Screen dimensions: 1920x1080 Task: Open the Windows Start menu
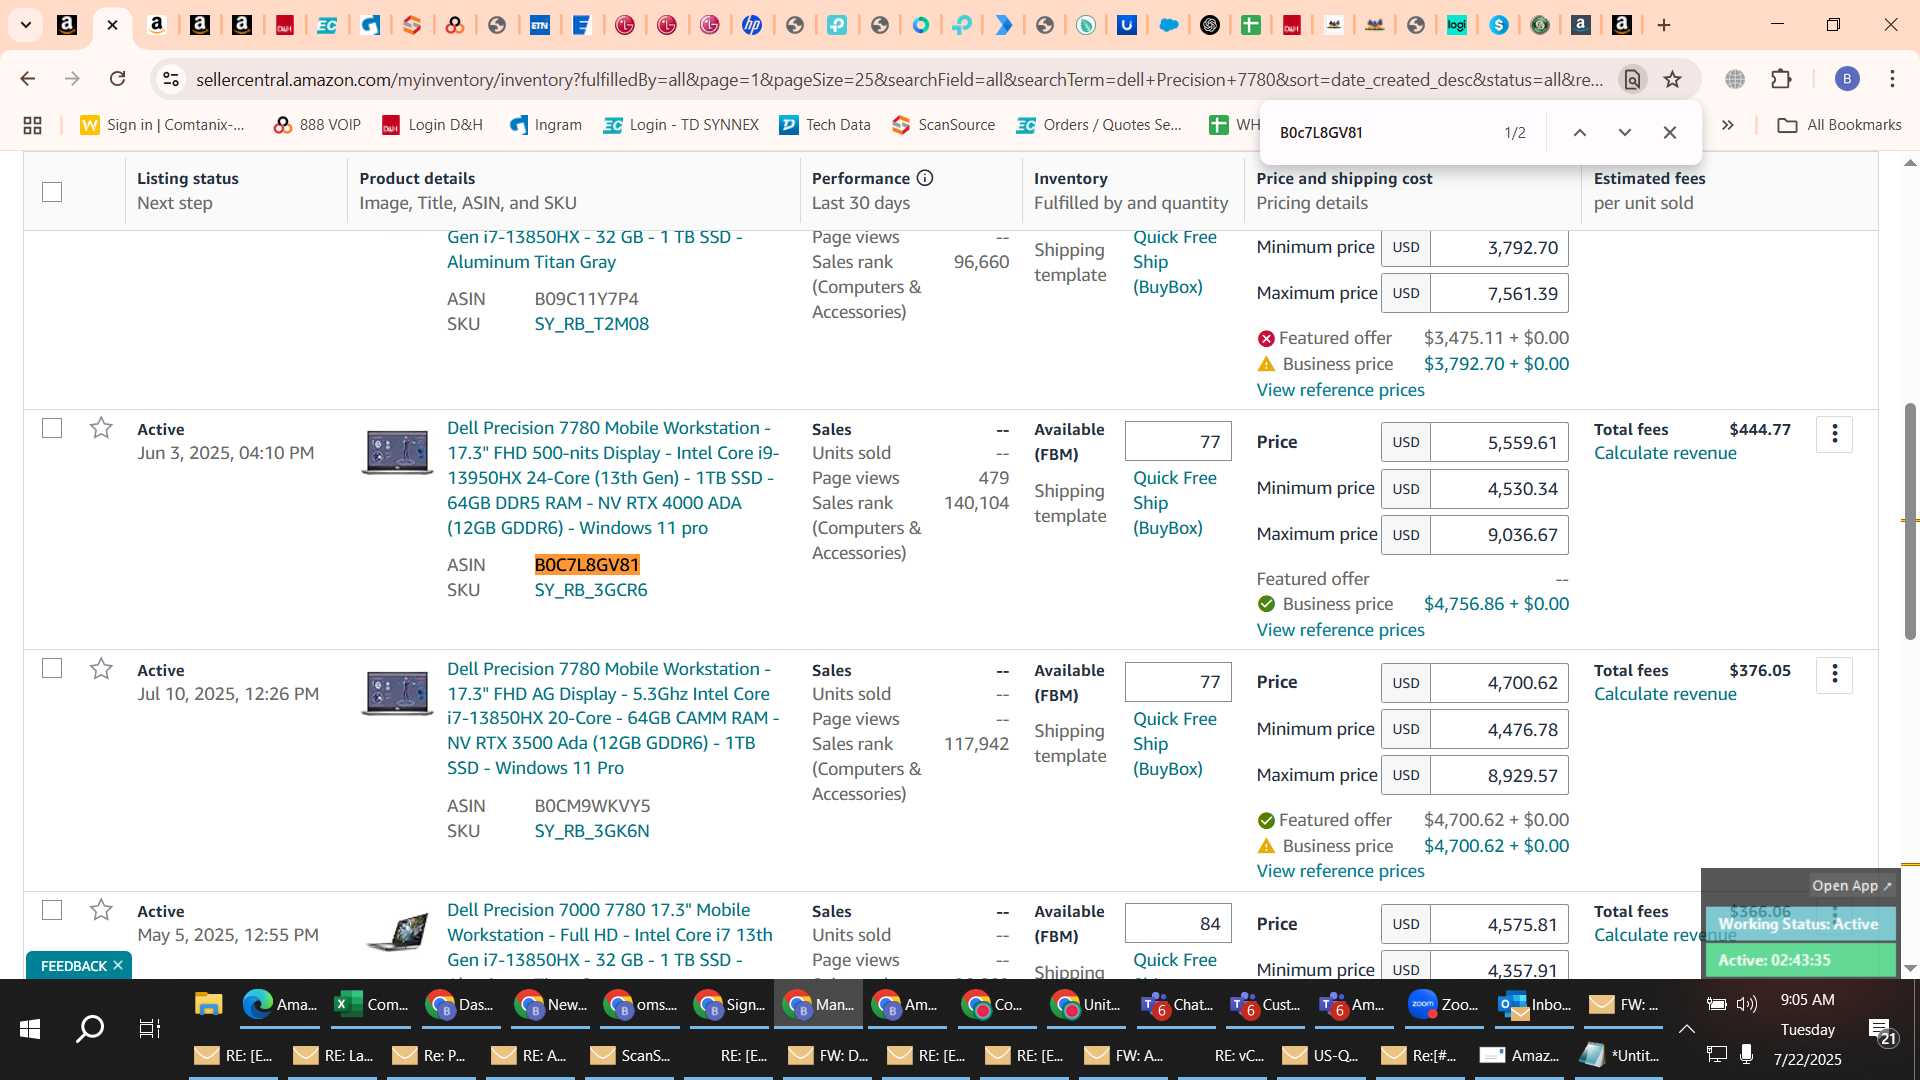[30, 1029]
